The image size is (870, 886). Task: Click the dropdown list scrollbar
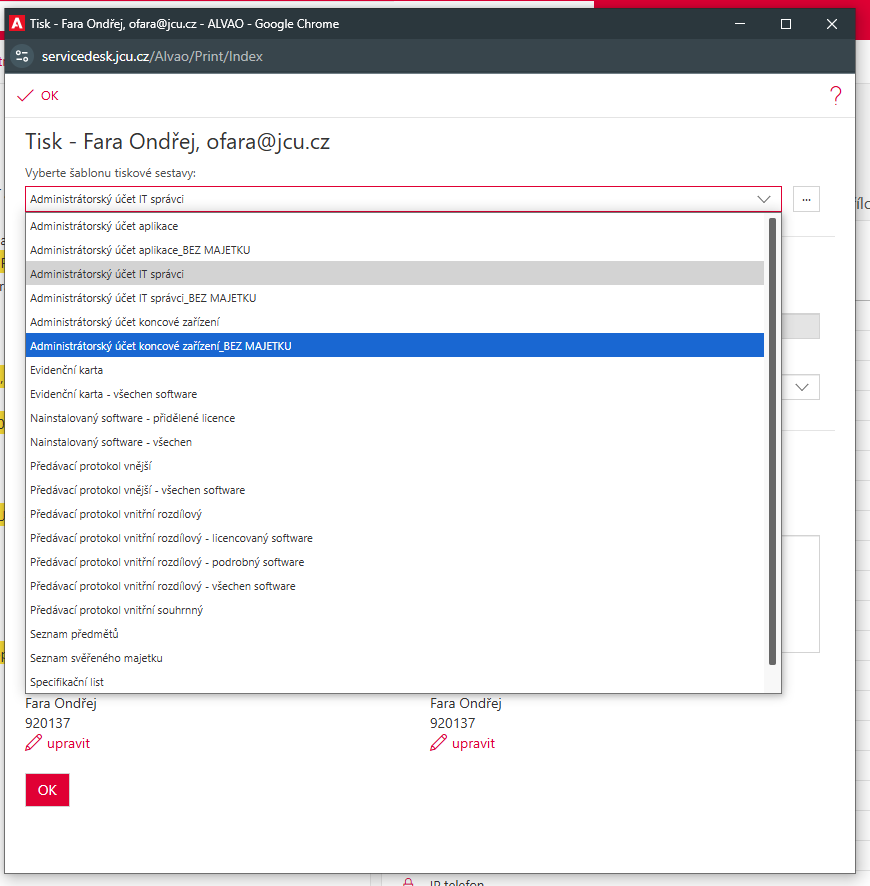pos(772,440)
